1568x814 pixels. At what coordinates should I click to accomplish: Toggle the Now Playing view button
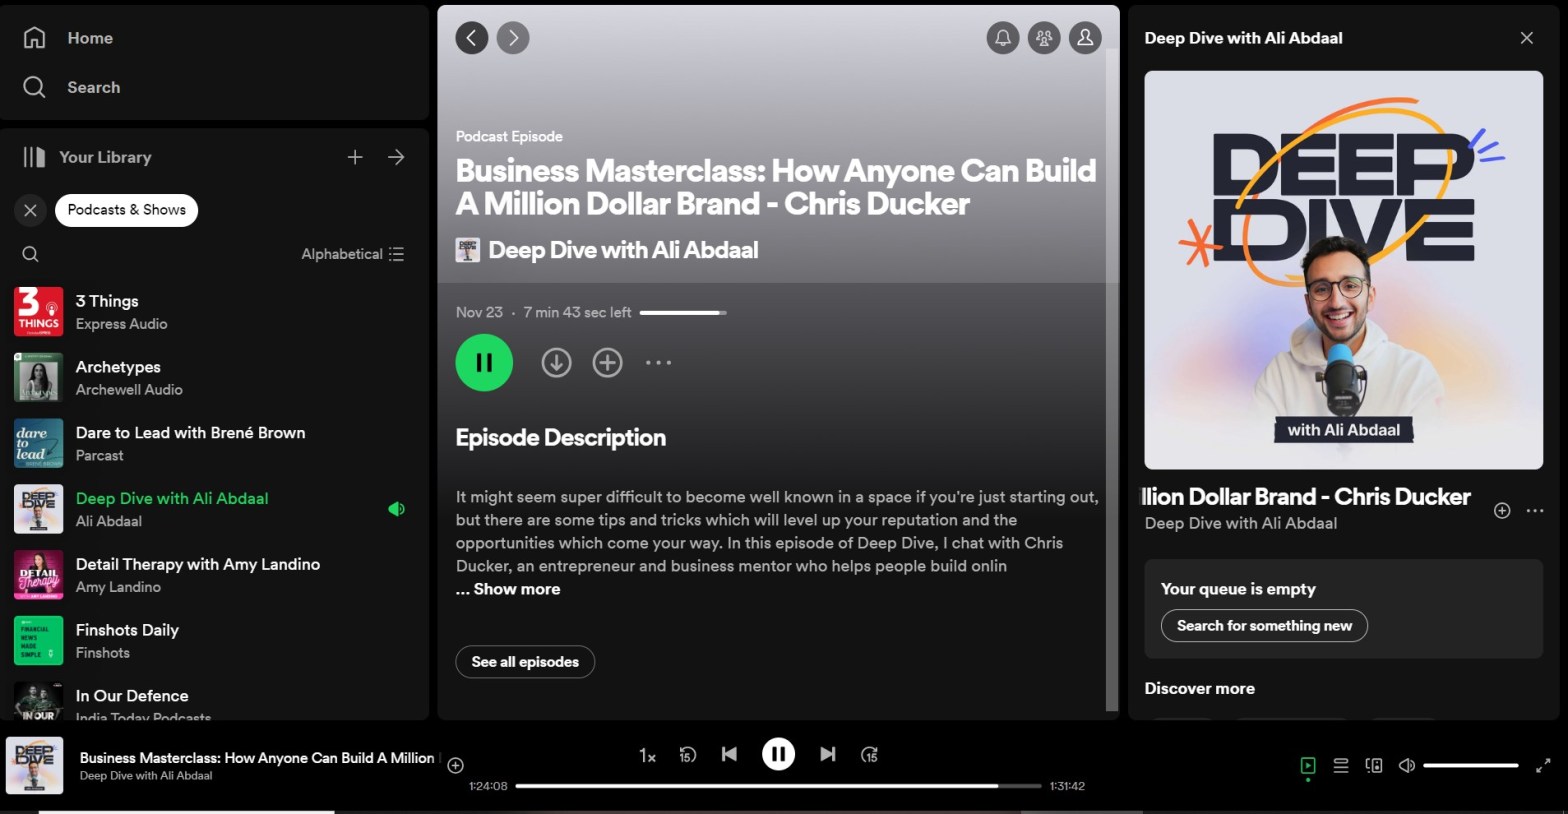point(1308,766)
